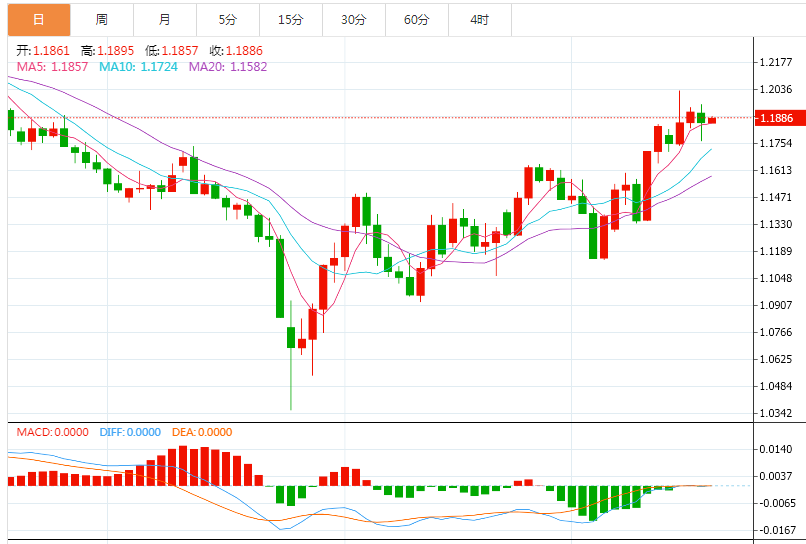Click the 1.1613 price axis value

click(776, 170)
